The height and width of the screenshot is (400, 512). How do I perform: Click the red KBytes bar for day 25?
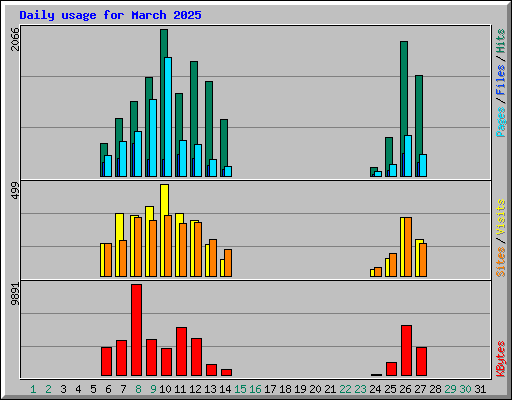391,369
